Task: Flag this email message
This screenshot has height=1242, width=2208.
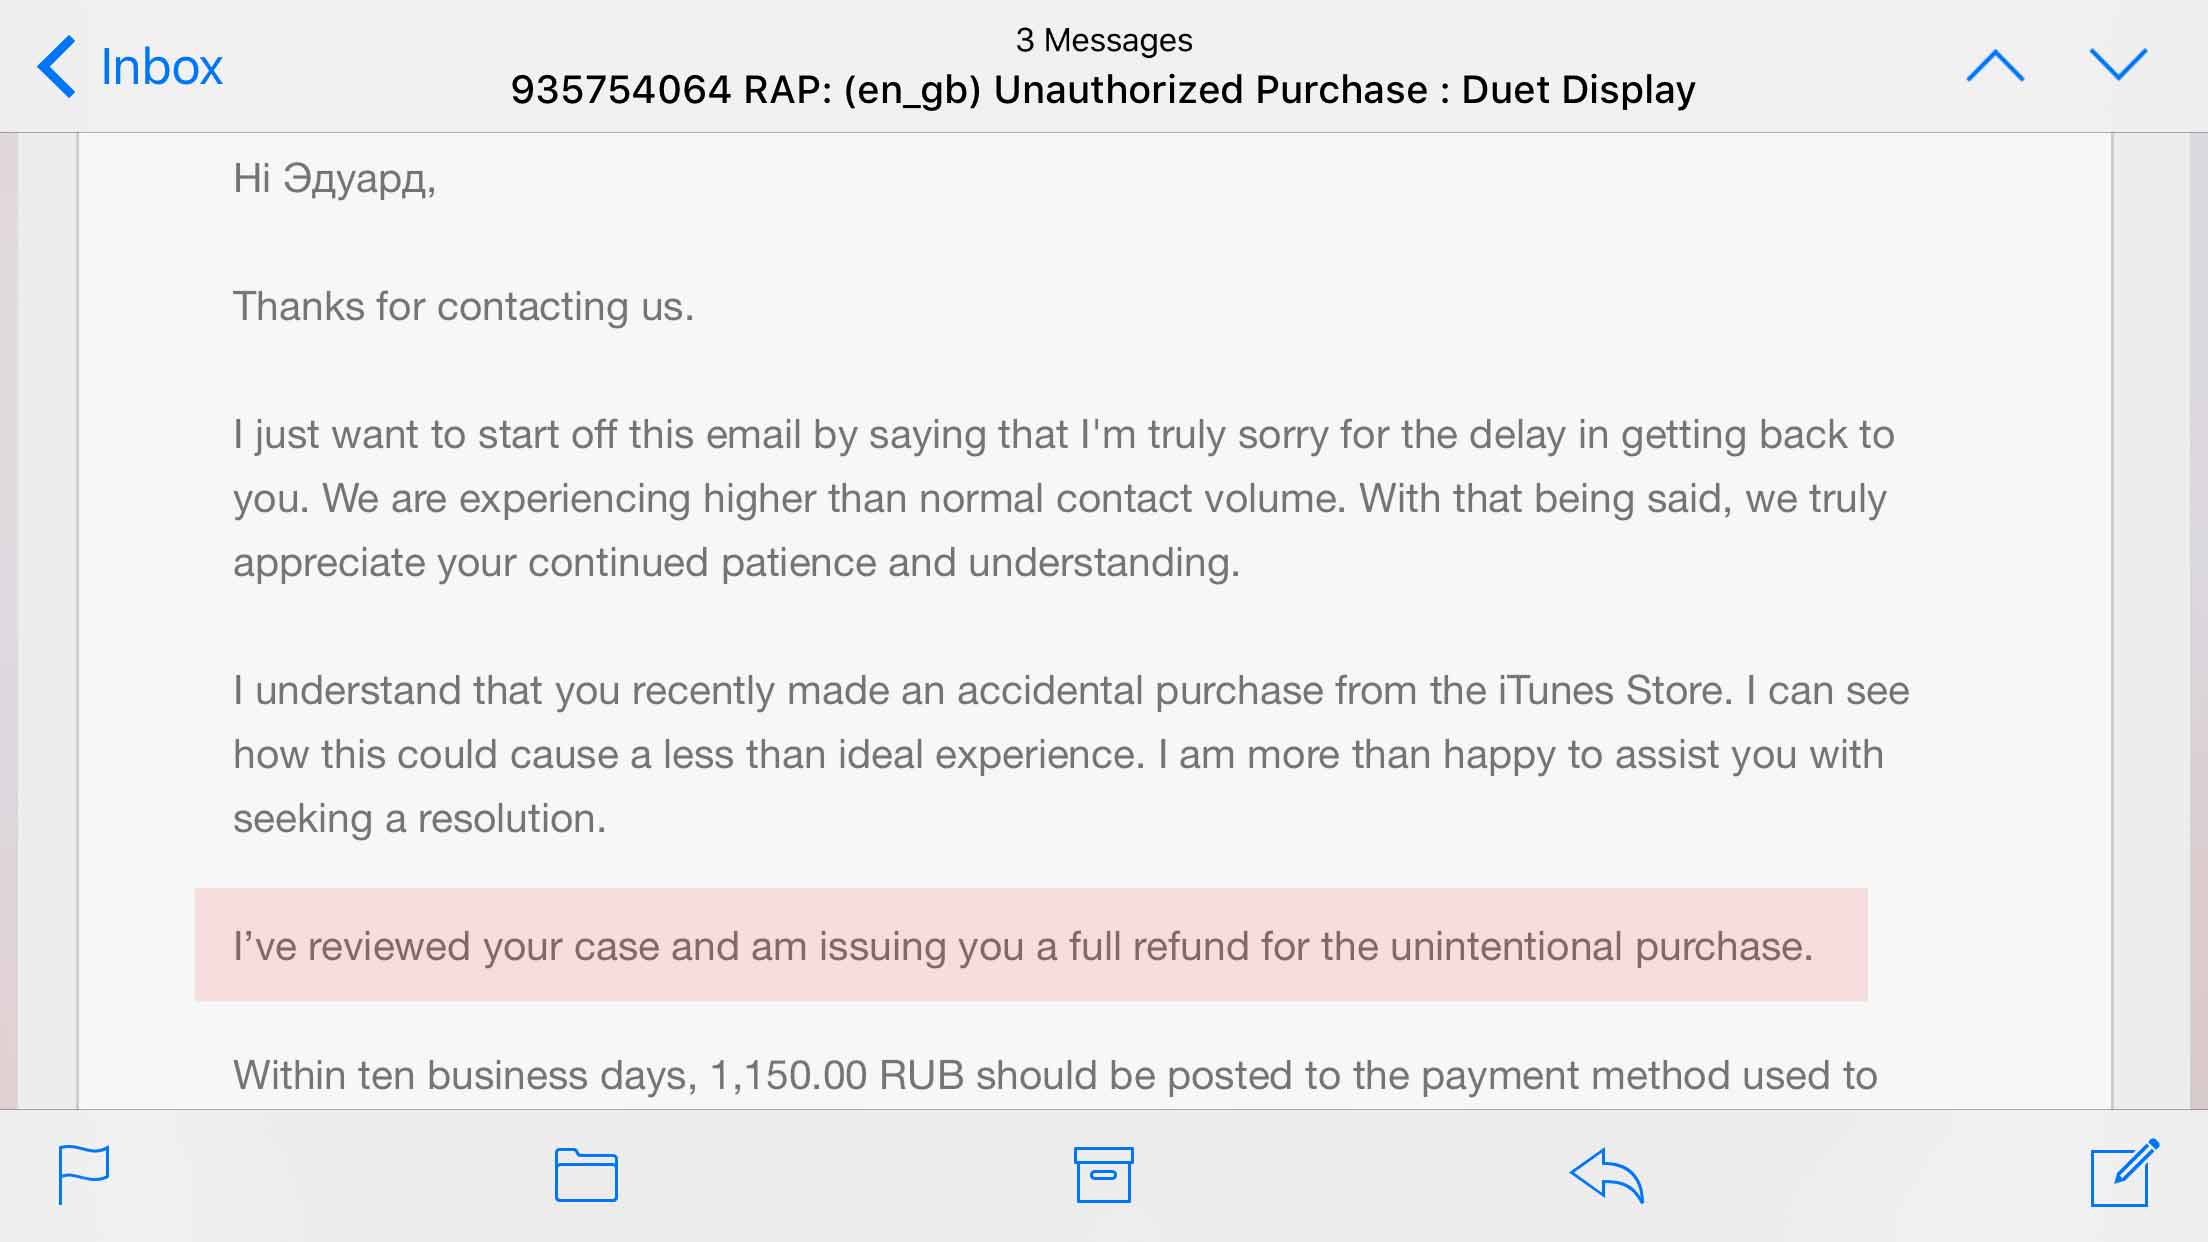Action: (x=84, y=1174)
